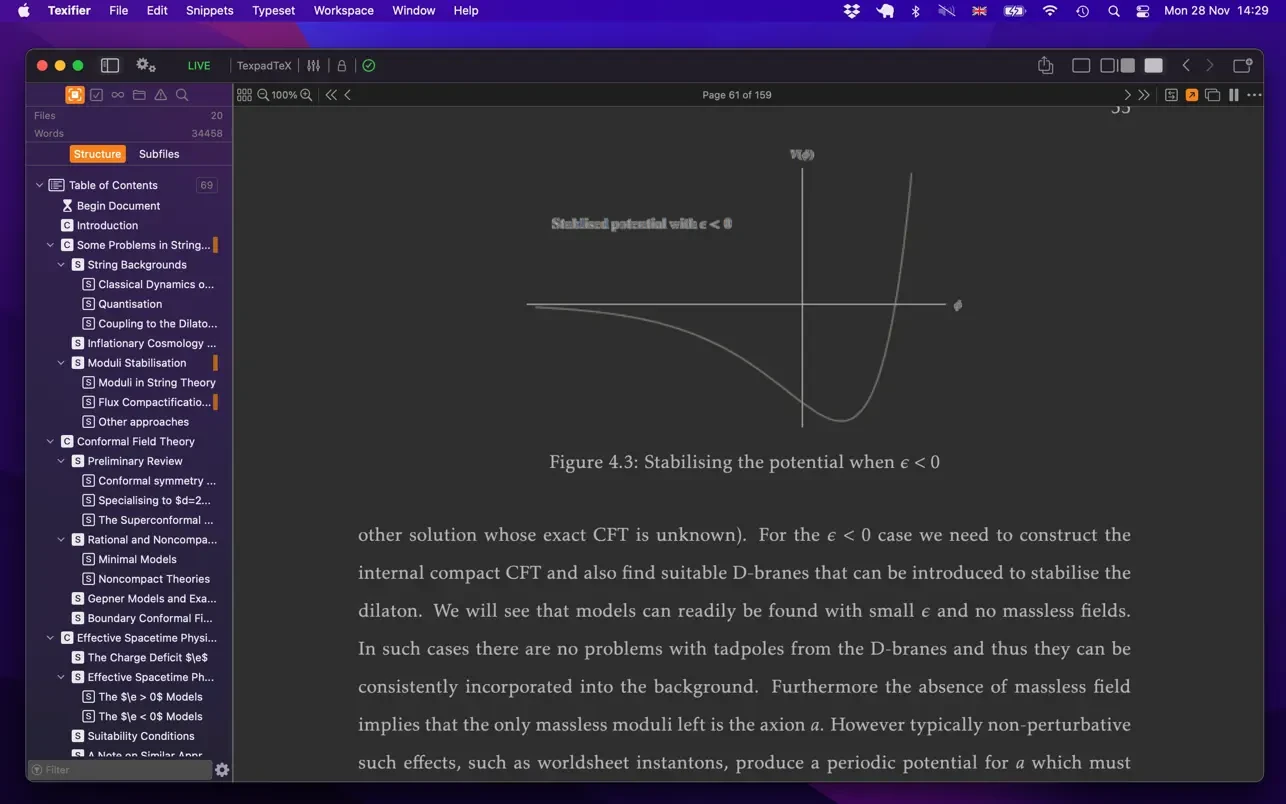
Task: Switch to editor-only layout view
Action: point(1081,66)
